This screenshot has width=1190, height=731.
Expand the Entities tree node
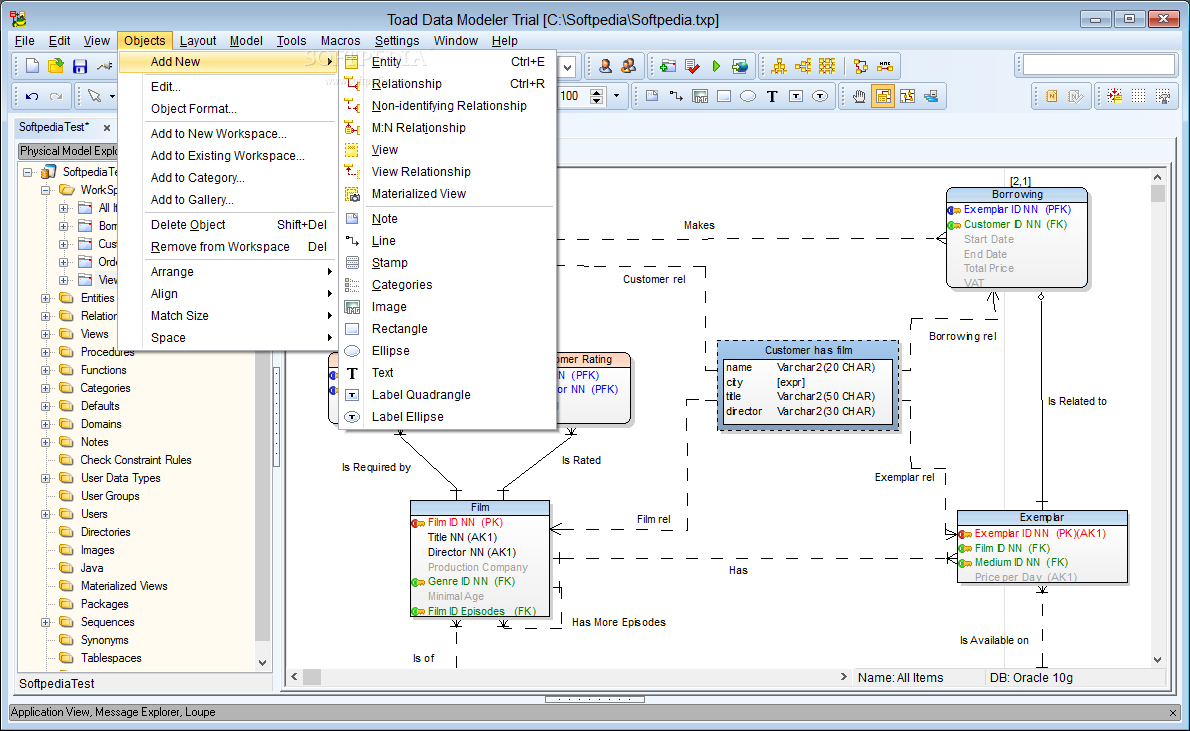(46, 298)
